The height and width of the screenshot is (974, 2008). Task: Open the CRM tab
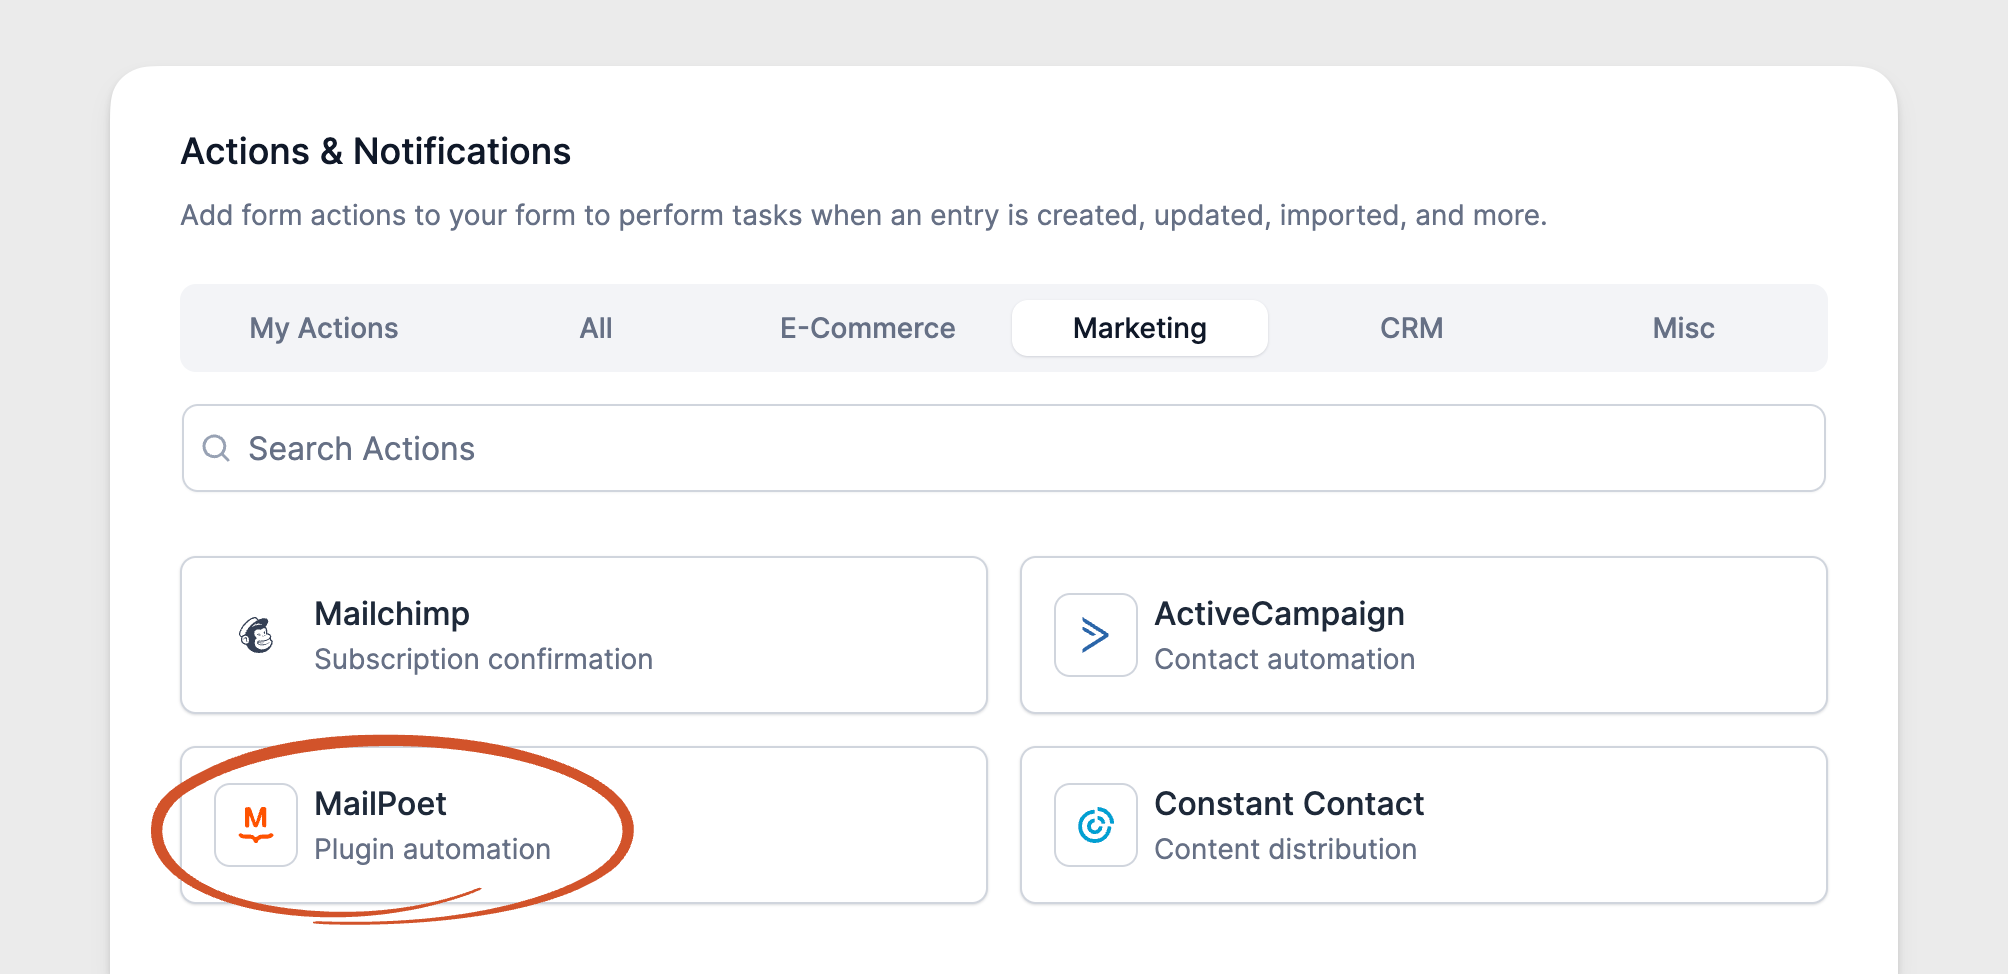point(1412,328)
